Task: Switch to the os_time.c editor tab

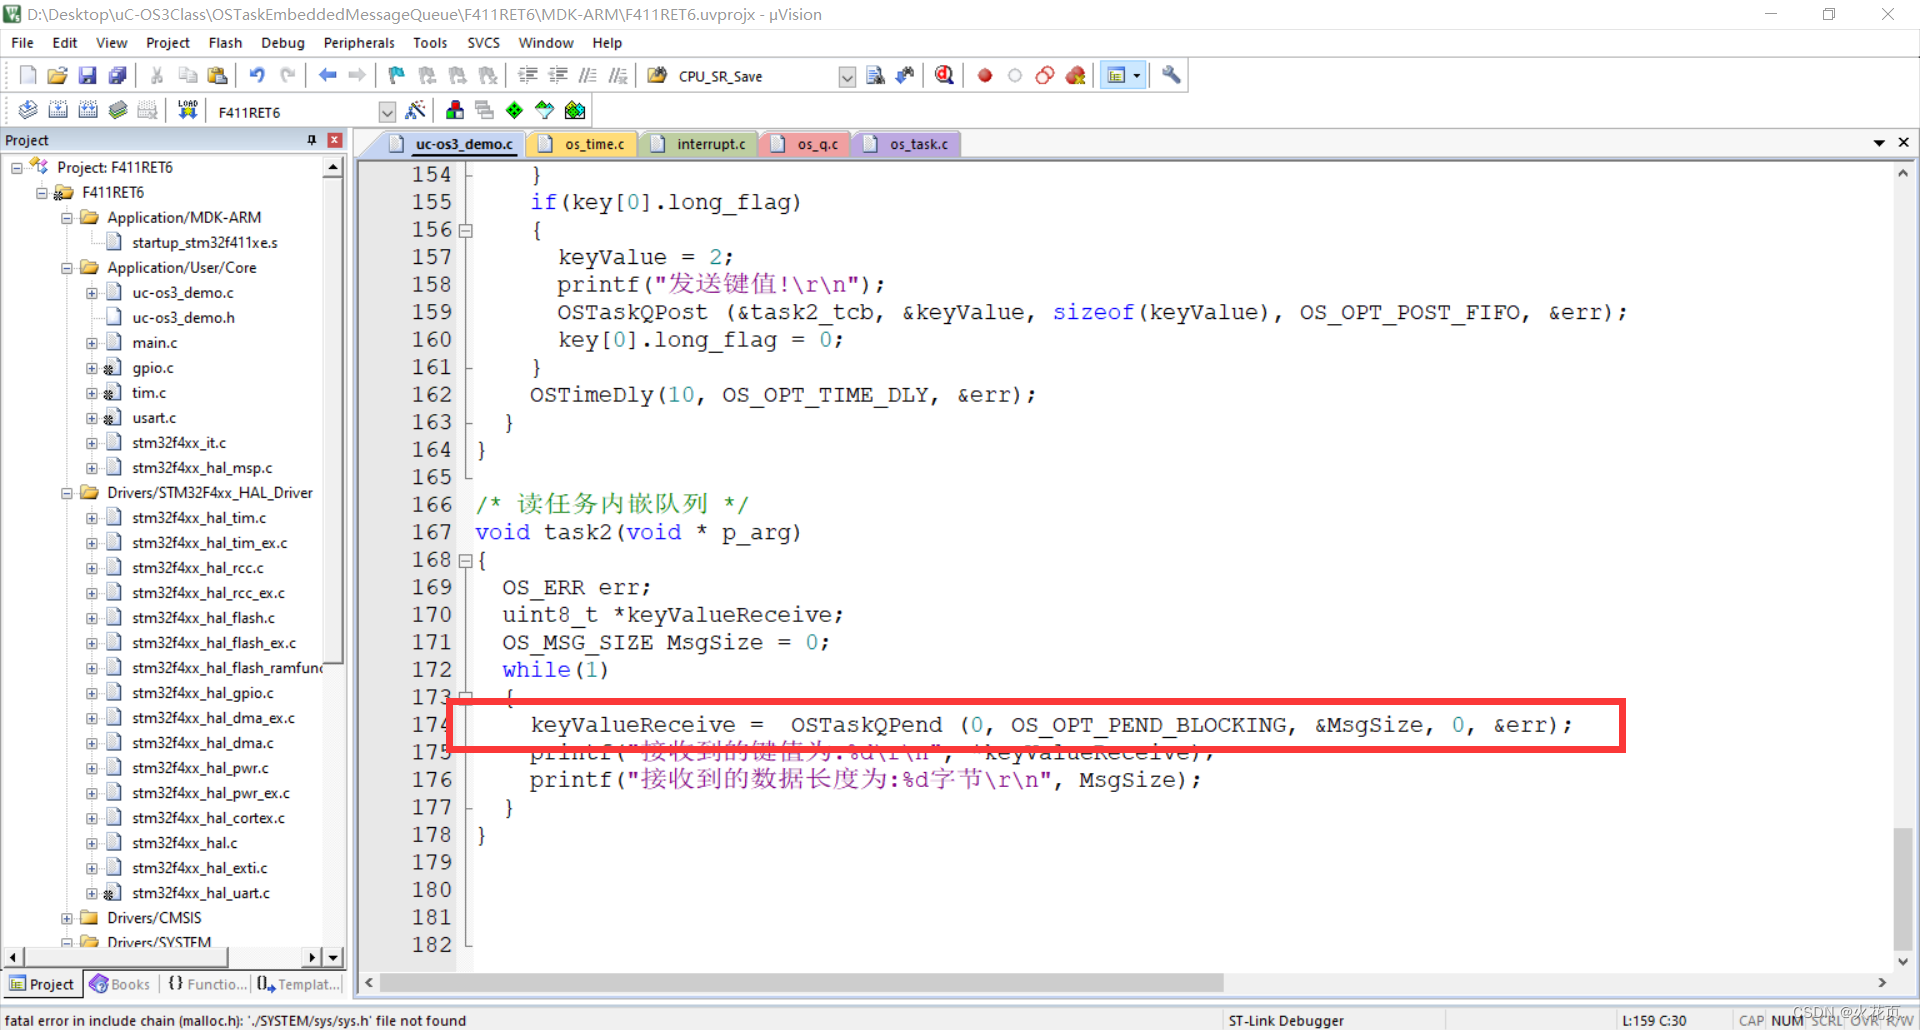Action: tap(583, 144)
